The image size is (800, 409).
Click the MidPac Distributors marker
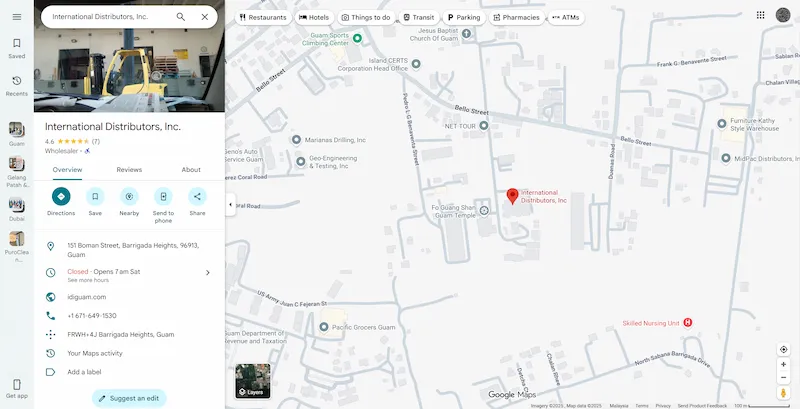pos(726,158)
